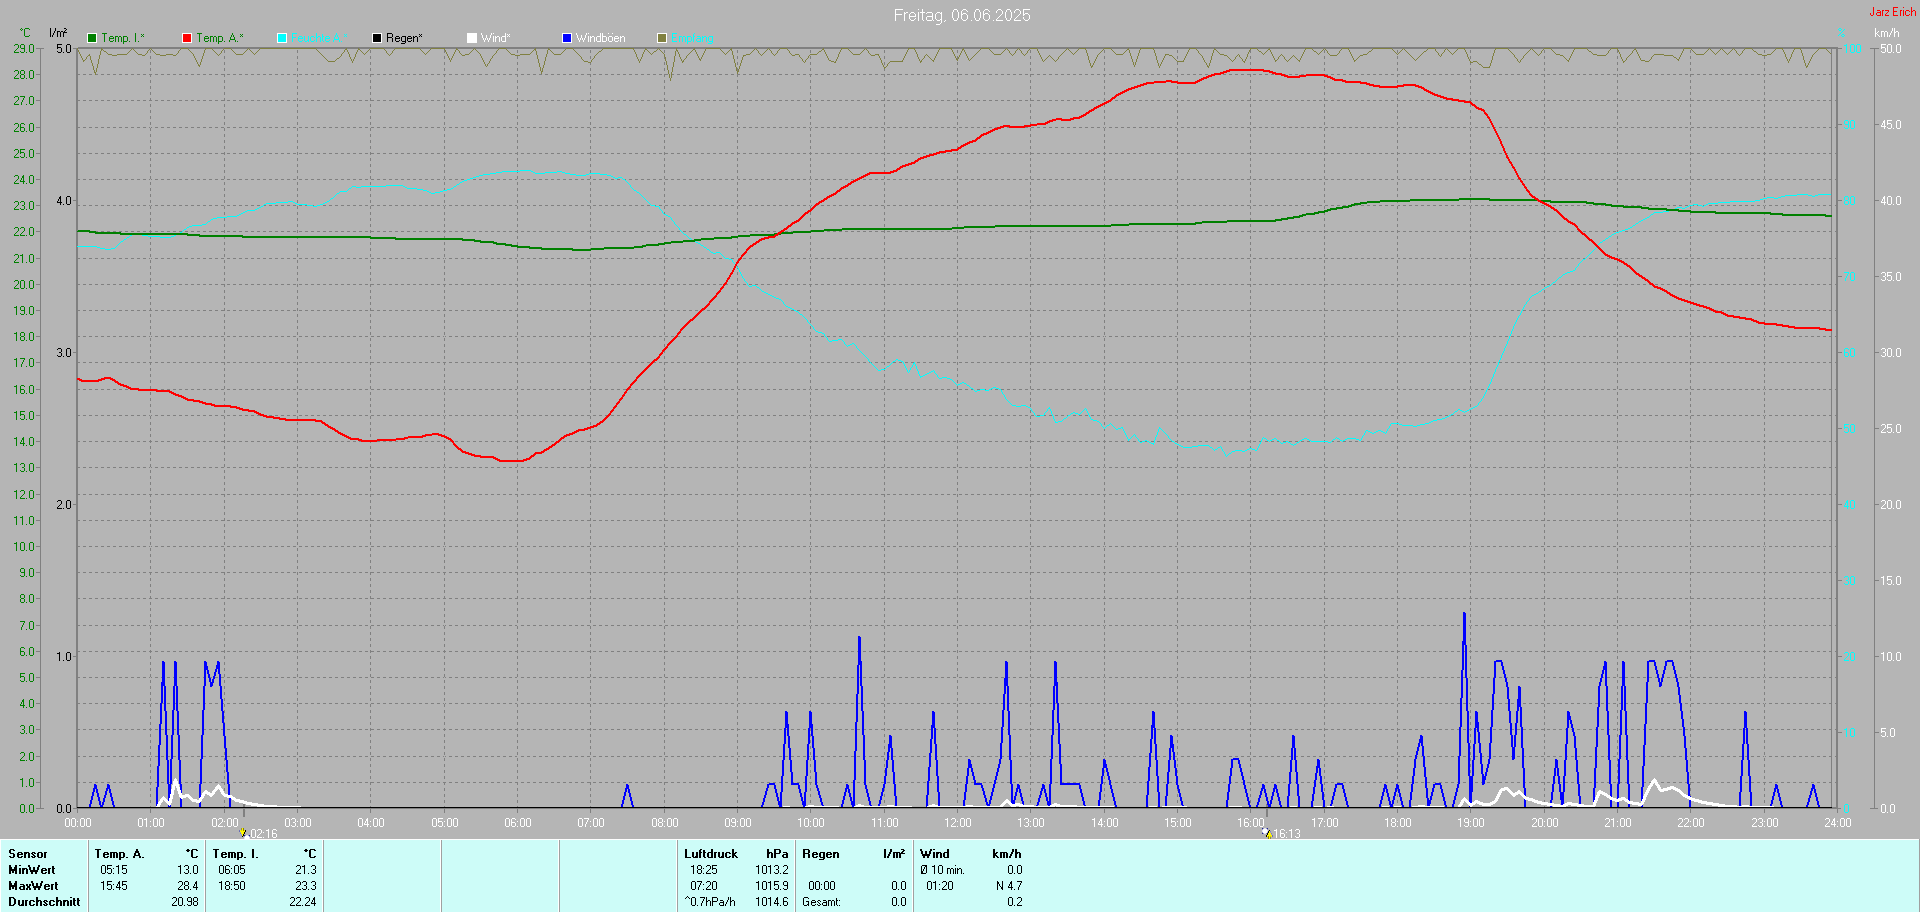Click the Temp. I. maximum value 23.3
The height and width of the screenshot is (912, 1920).
[x=306, y=886]
